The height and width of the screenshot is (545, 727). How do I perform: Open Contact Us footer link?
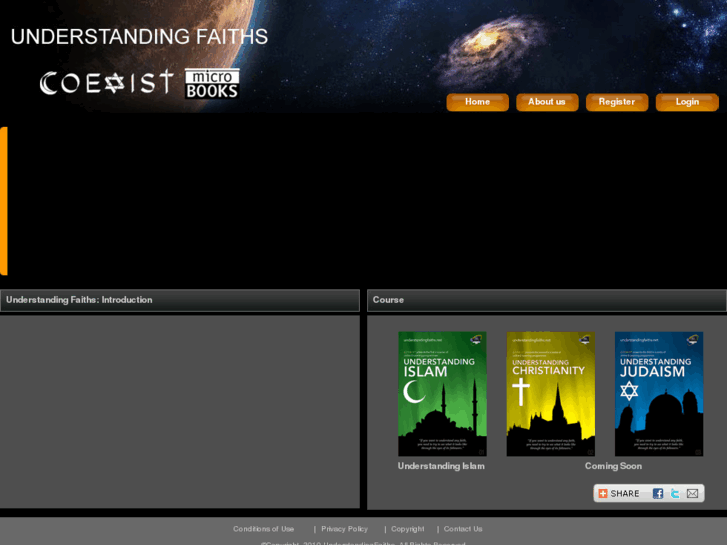coord(463,529)
